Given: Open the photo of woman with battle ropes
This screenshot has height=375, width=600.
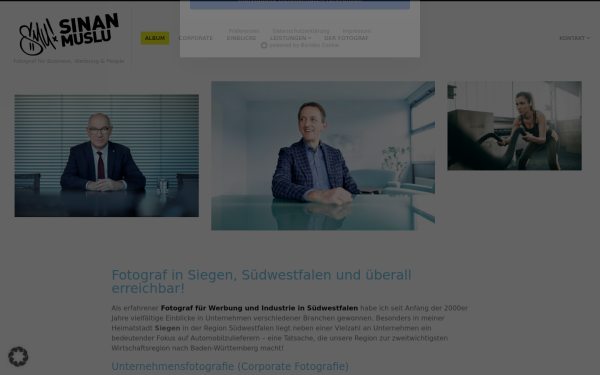Looking at the screenshot, I should click(514, 126).
